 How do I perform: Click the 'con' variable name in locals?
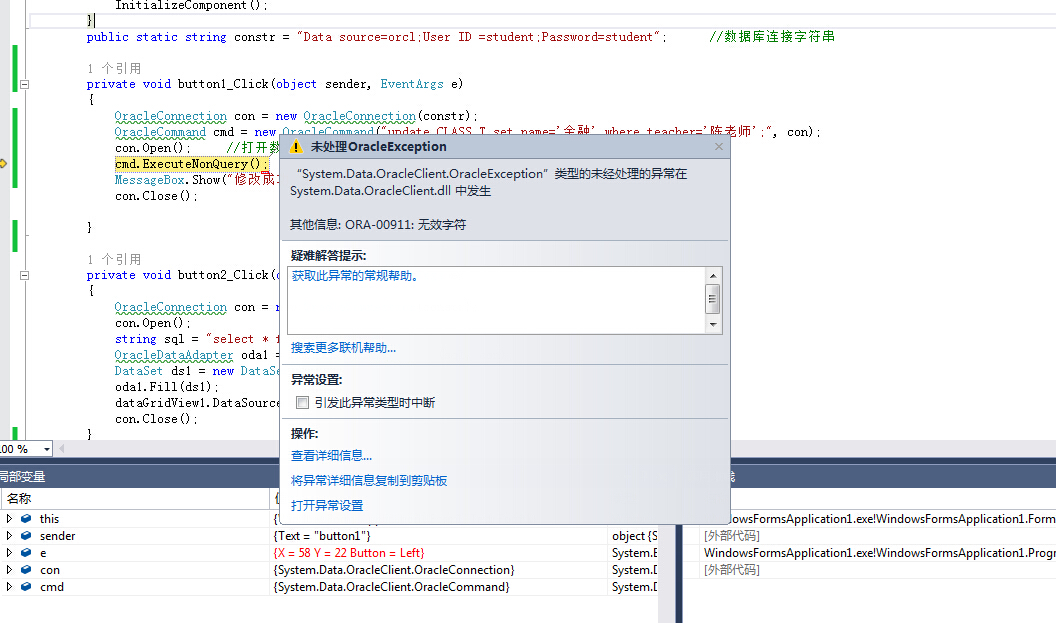point(50,570)
